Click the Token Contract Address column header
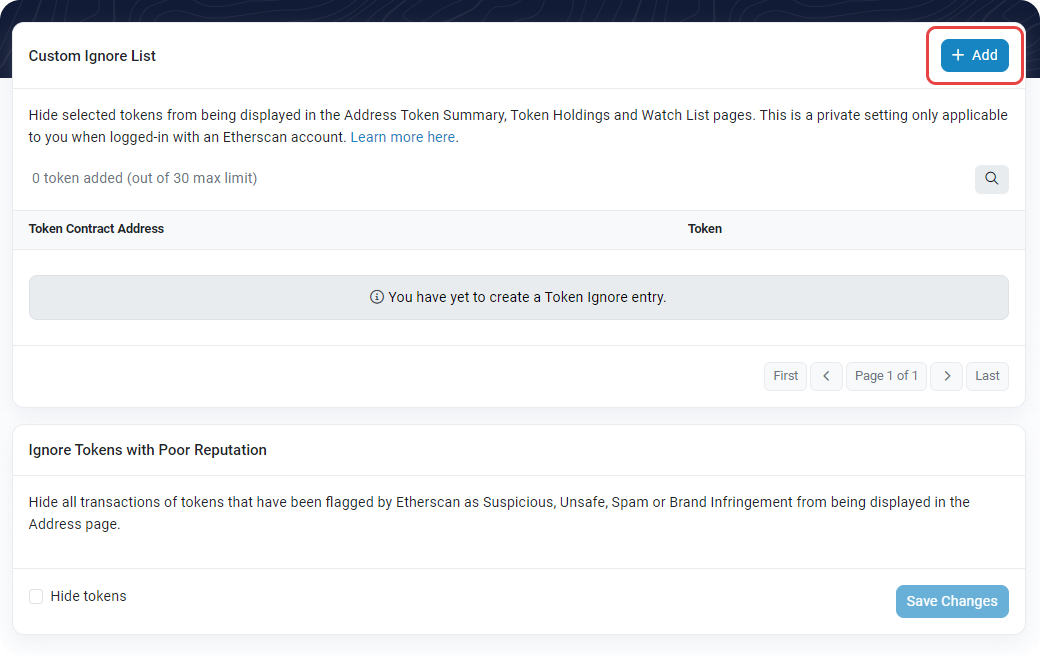1040x655 pixels. (x=96, y=229)
